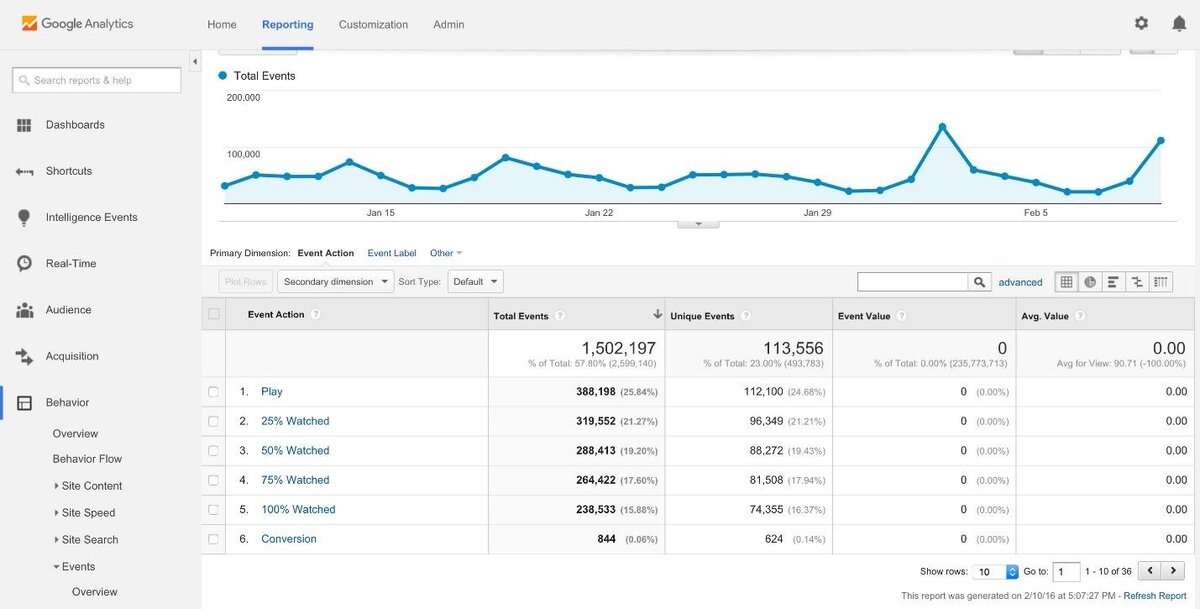Click the highest peak point on chart
The width and height of the screenshot is (1200, 609).
[x=942, y=127]
